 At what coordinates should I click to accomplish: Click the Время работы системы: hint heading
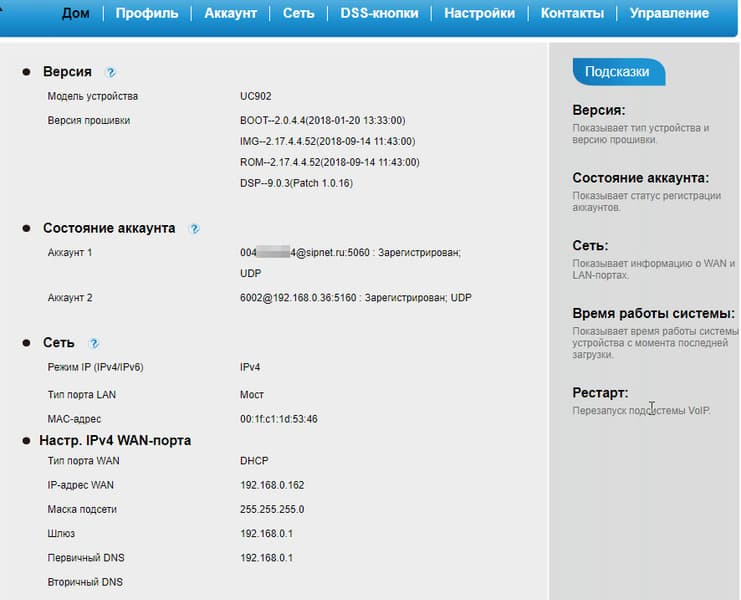(x=654, y=313)
